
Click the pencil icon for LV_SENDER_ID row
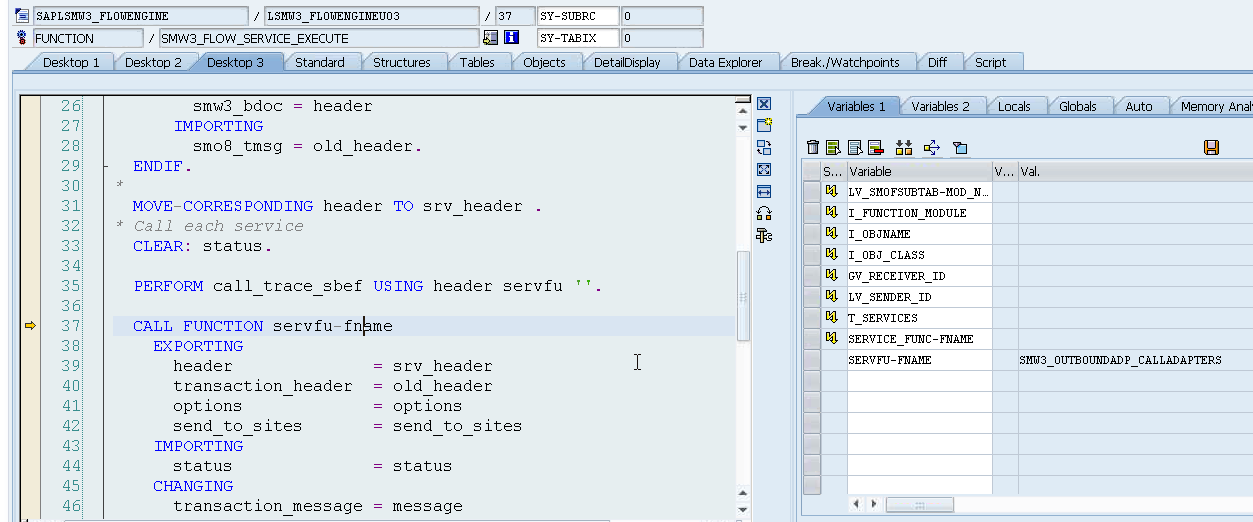coord(832,296)
